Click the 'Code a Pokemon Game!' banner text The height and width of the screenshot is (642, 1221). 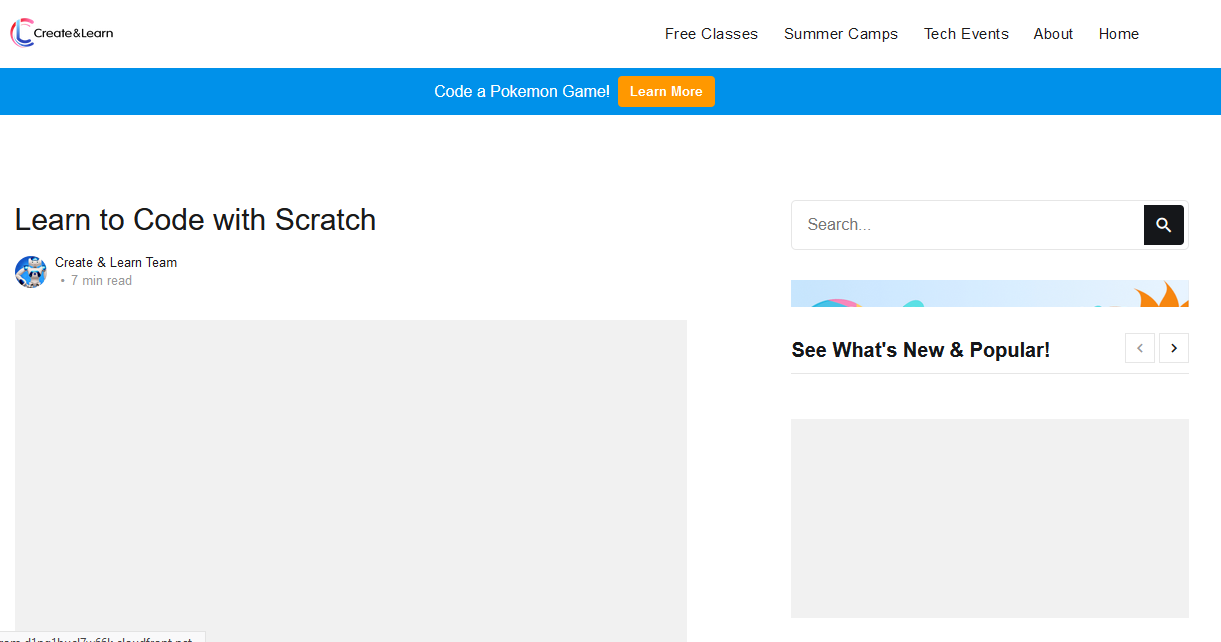click(x=522, y=91)
